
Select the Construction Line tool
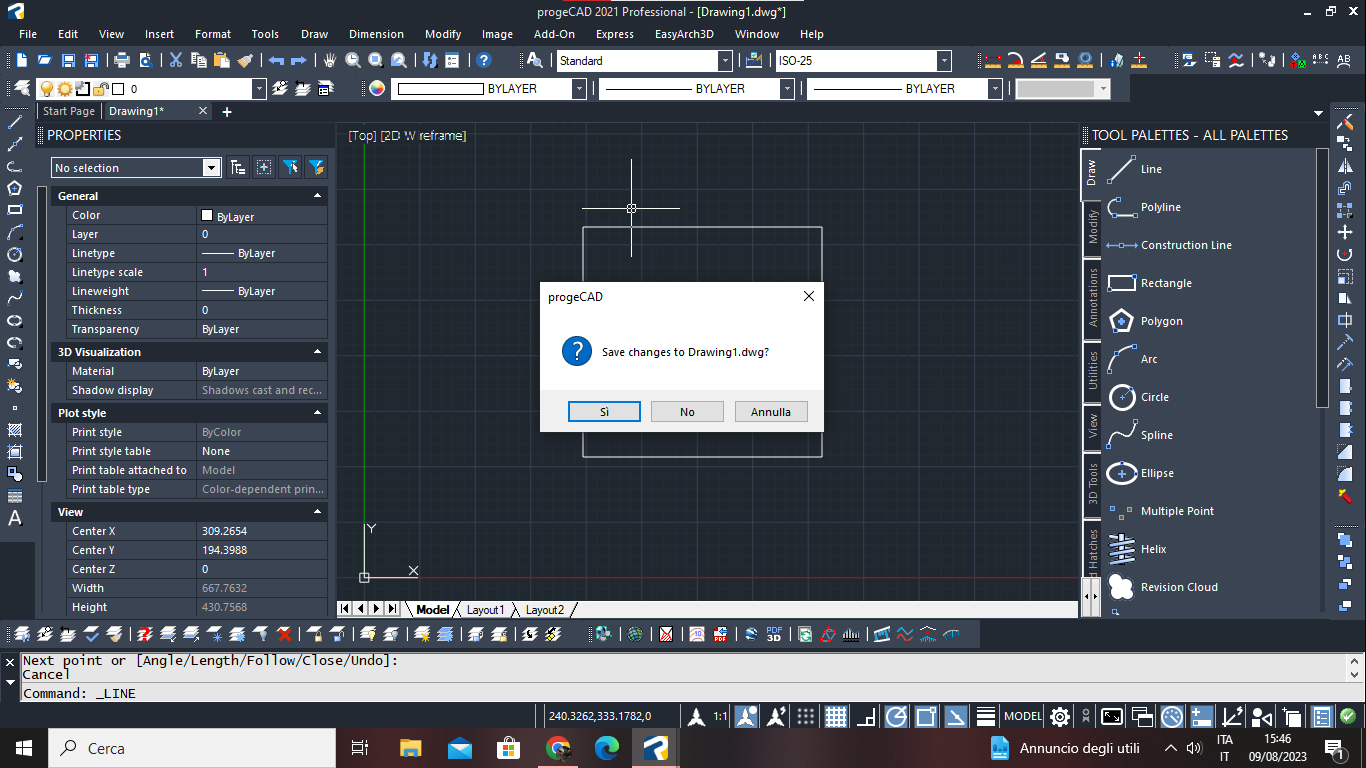point(1169,245)
